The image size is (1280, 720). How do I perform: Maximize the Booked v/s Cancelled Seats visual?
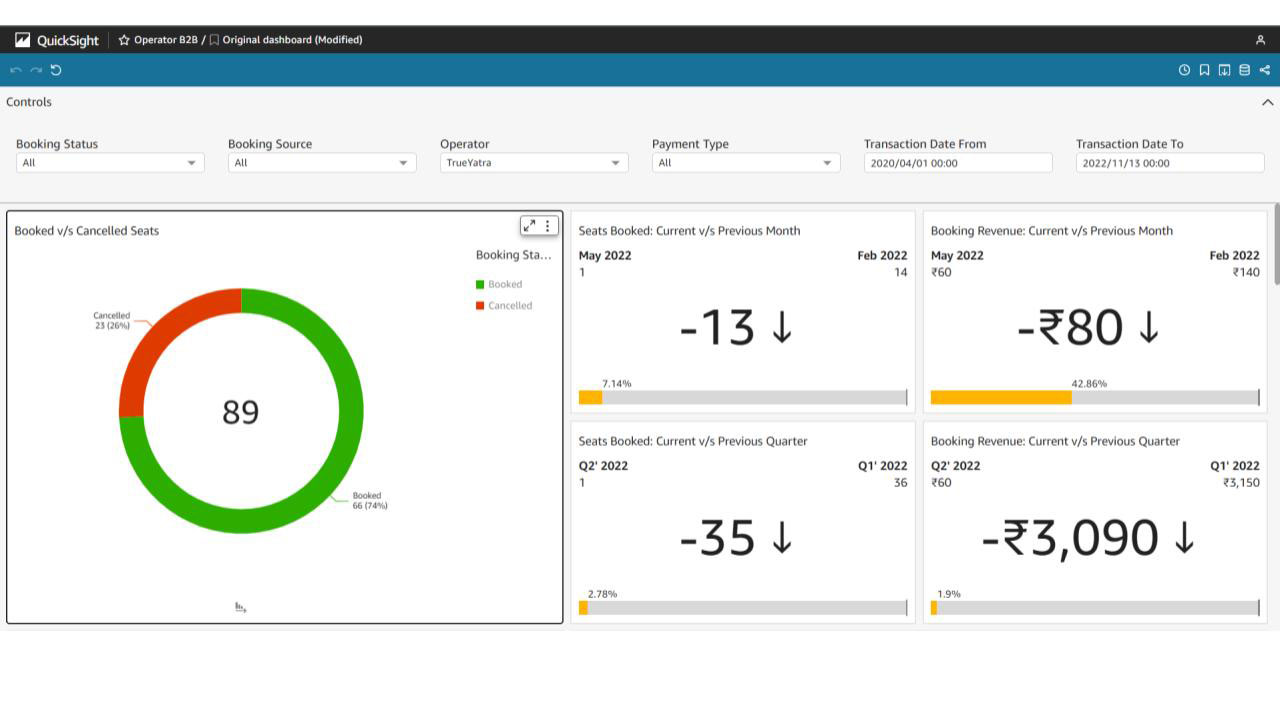click(x=530, y=226)
